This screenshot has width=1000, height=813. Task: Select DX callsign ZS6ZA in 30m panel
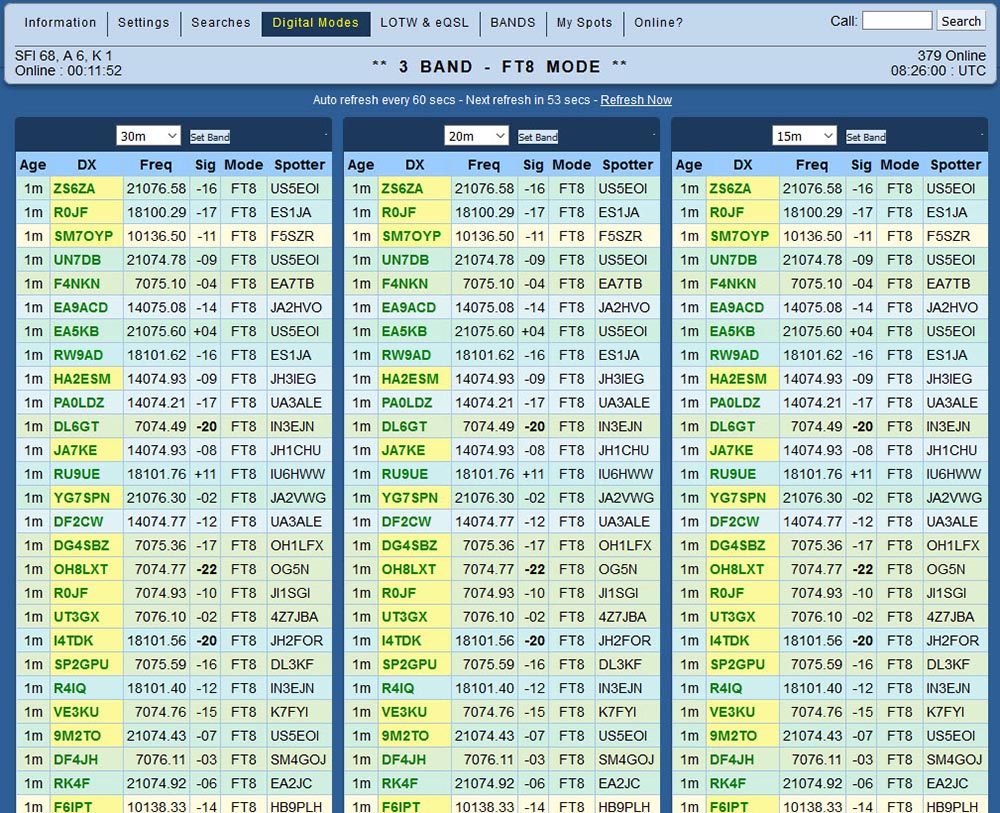pos(74,189)
